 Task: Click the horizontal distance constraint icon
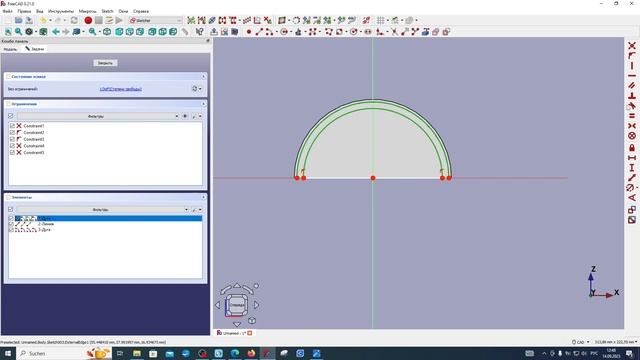pos(632,158)
